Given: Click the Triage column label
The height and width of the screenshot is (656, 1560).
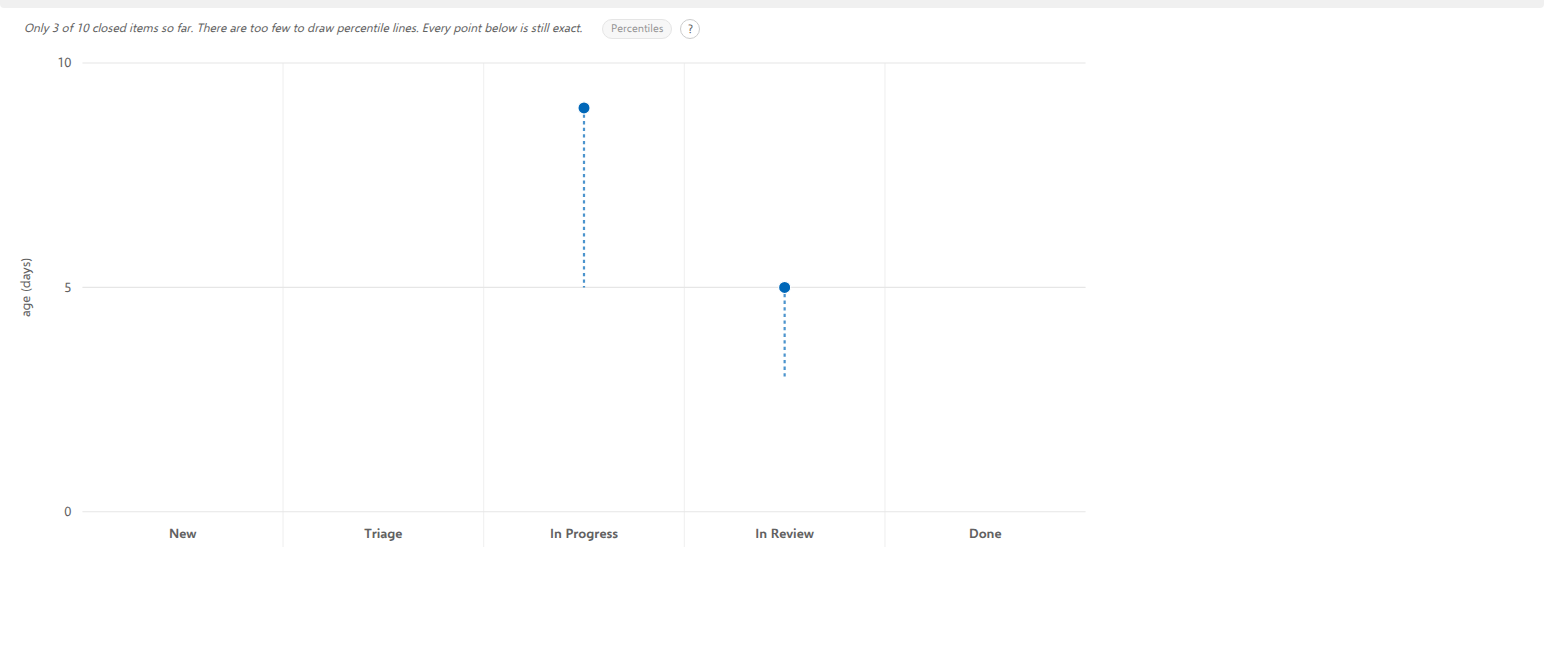Looking at the screenshot, I should pyautogui.click(x=383, y=534).
